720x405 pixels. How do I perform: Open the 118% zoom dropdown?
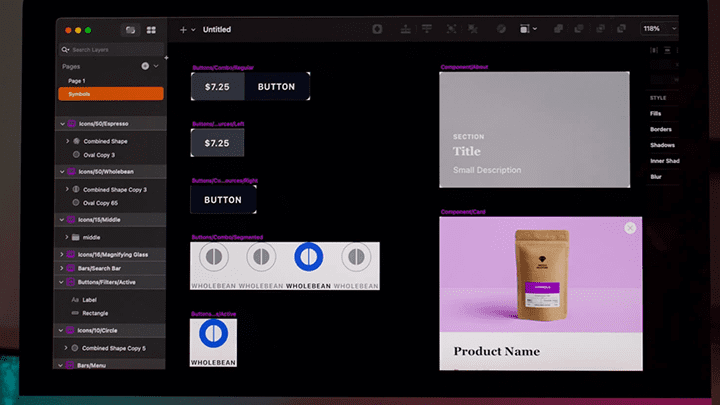point(659,28)
